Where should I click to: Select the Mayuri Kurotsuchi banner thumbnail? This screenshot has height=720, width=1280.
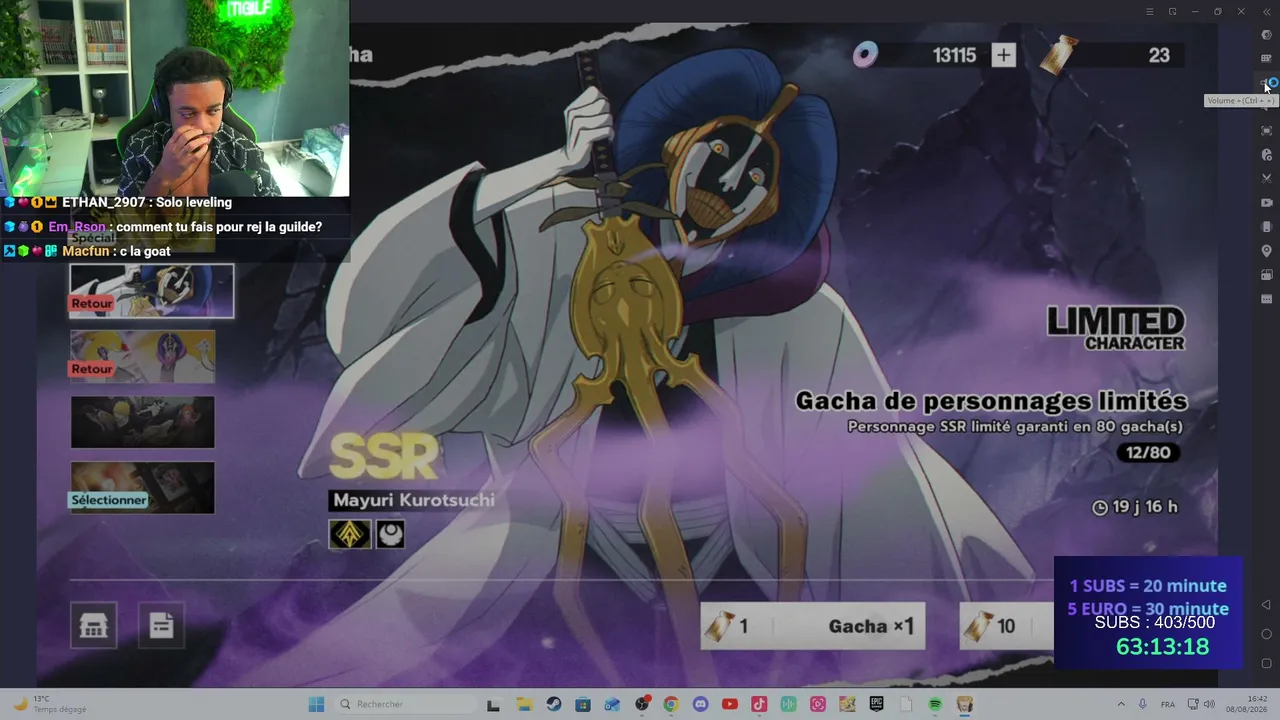[x=151, y=291]
